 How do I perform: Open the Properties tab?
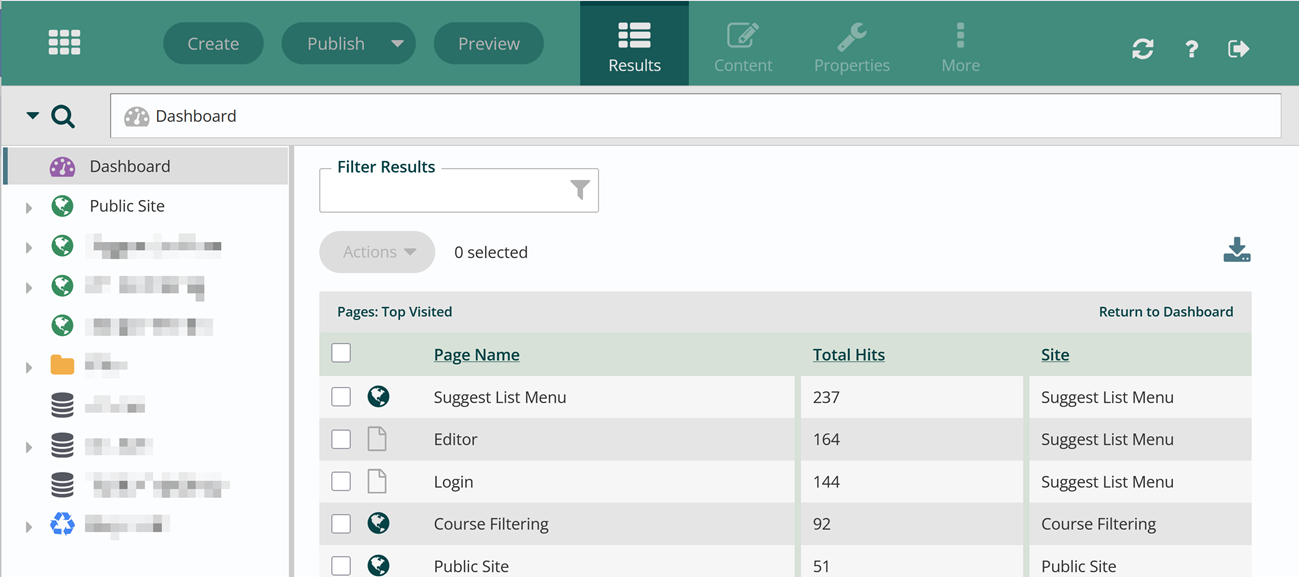click(851, 43)
